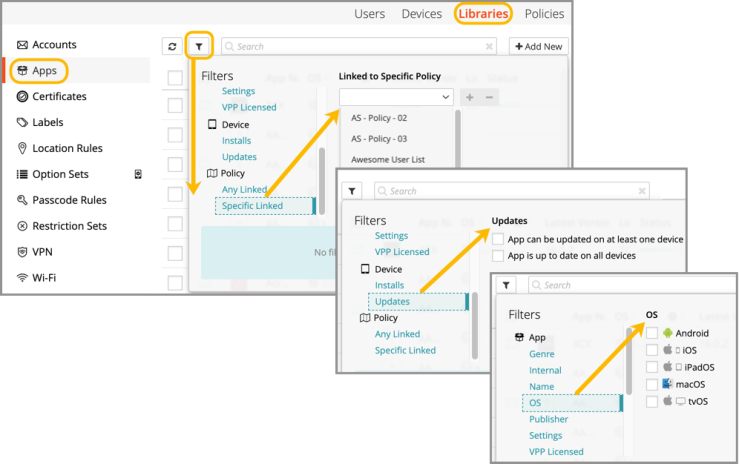Toggle the macOS filter checkbox
This screenshot has height=464, width=739.
[652, 384]
